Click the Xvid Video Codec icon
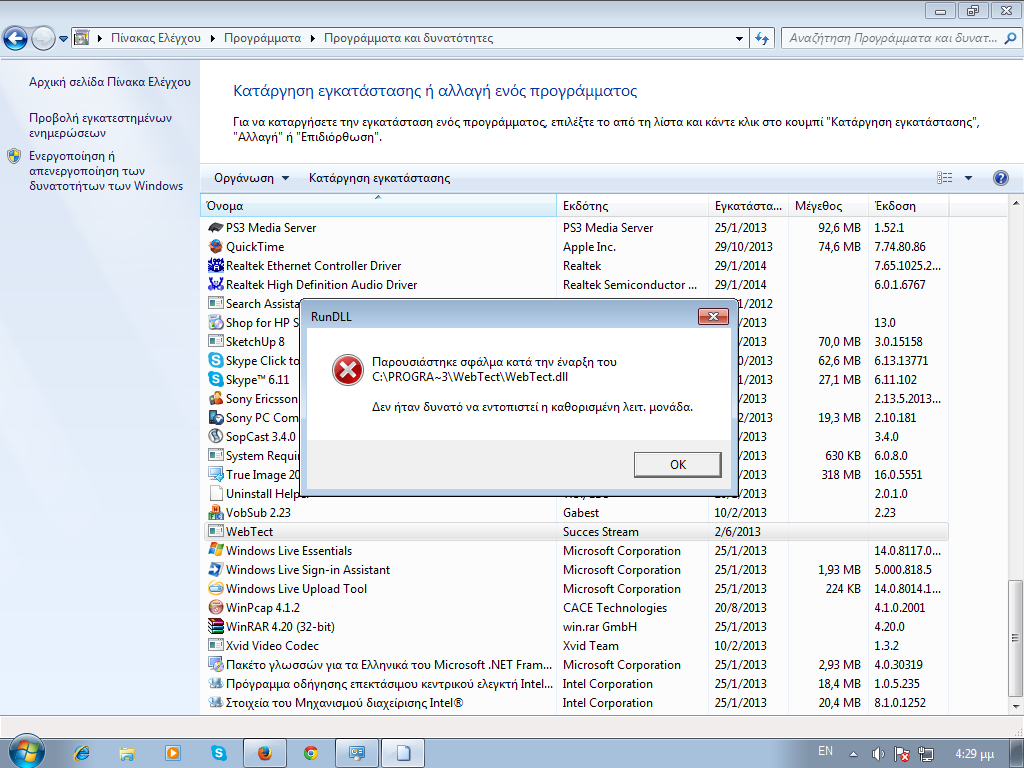Viewport: 1024px width, 768px height. coord(216,645)
